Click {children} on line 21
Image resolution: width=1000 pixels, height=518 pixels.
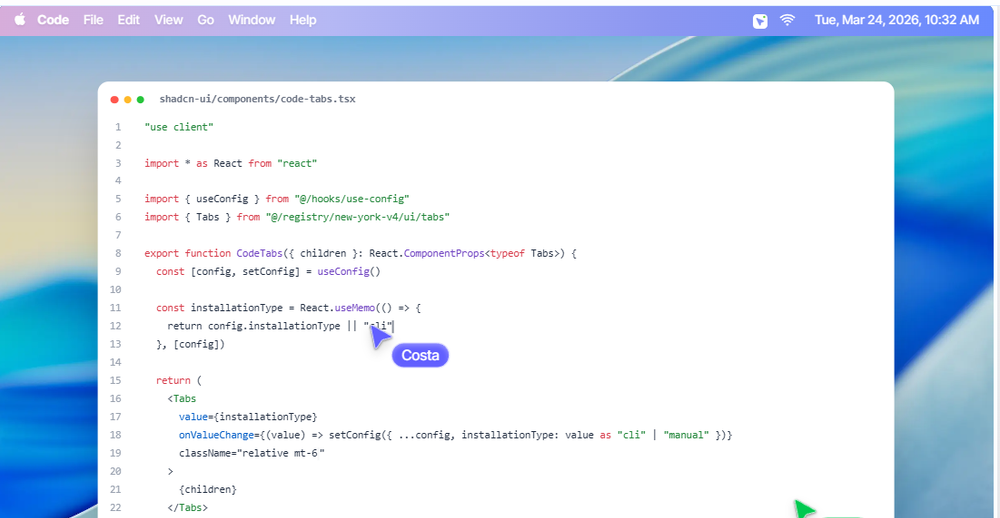click(x=208, y=489)
